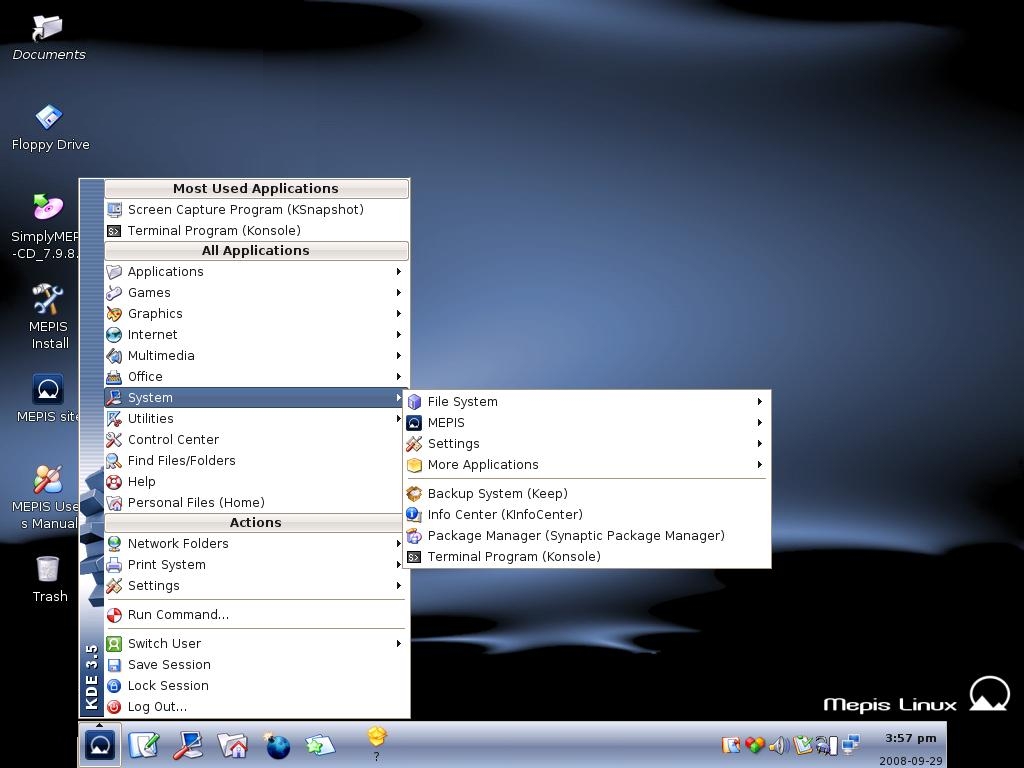Open the Documents desktop icon
This screenshot has height=768, width=1024.
pyautogui.click(x=48, y=38)
